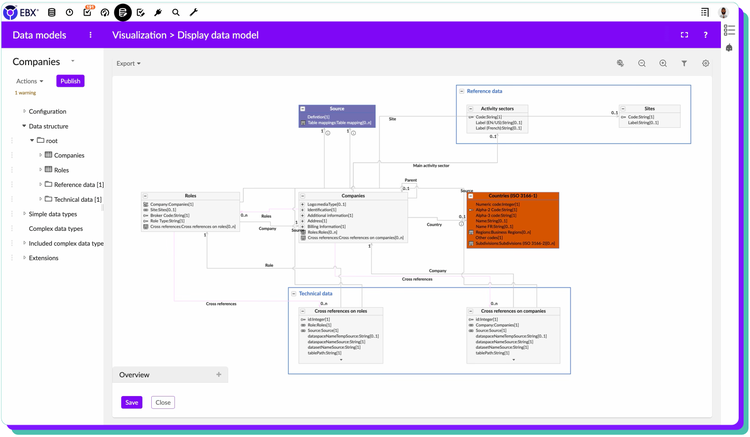Select the Source table header in diagram
The image size is (750, 437).
point(337,109)
